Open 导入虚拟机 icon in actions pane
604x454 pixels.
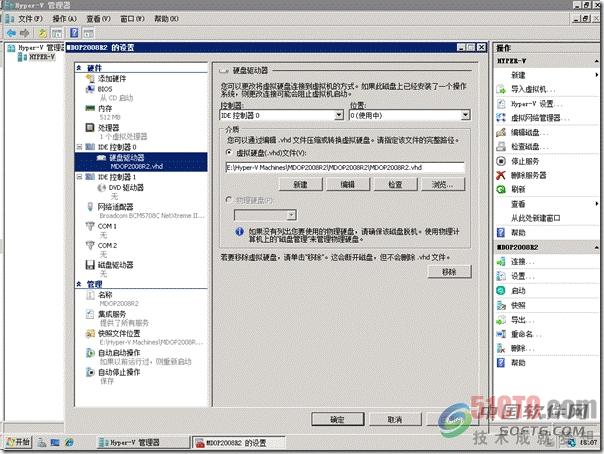tap(501, 89)
